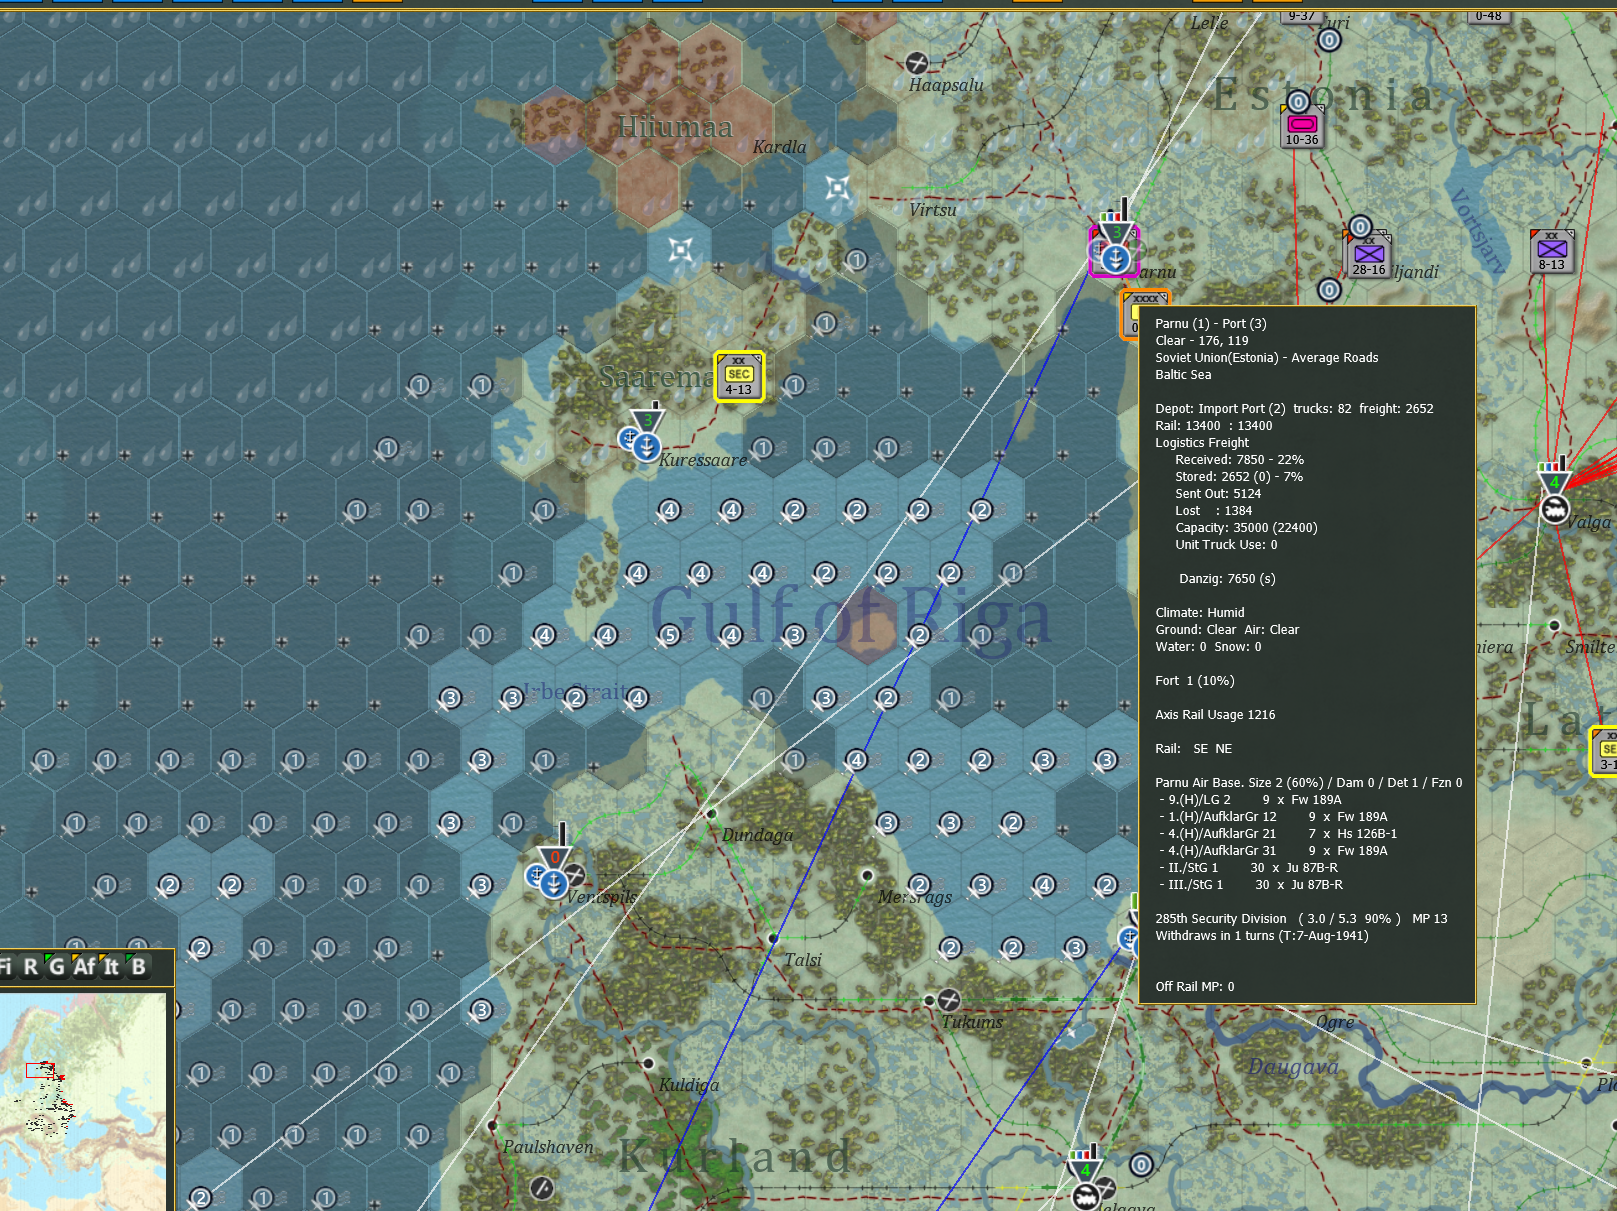Select the Tukums airfield icon
Image resolution: width=1617 pixels, height=1211 pixels.
coord(949,999)
